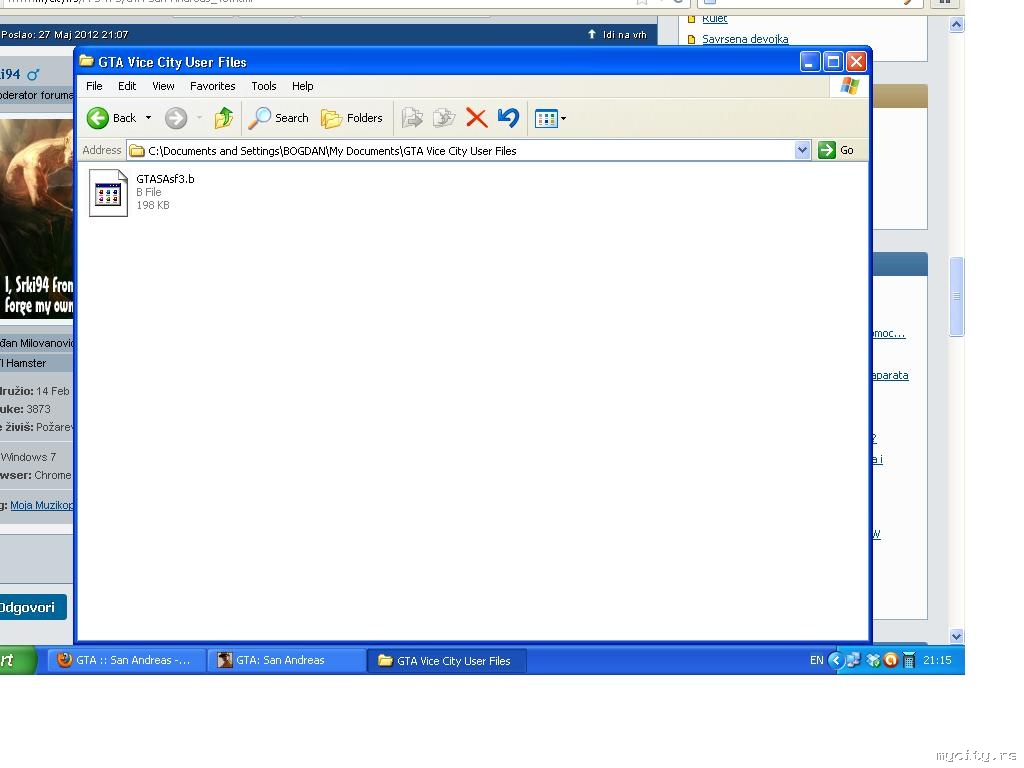Open the Rulet link in sidebar

coord(714,19)
